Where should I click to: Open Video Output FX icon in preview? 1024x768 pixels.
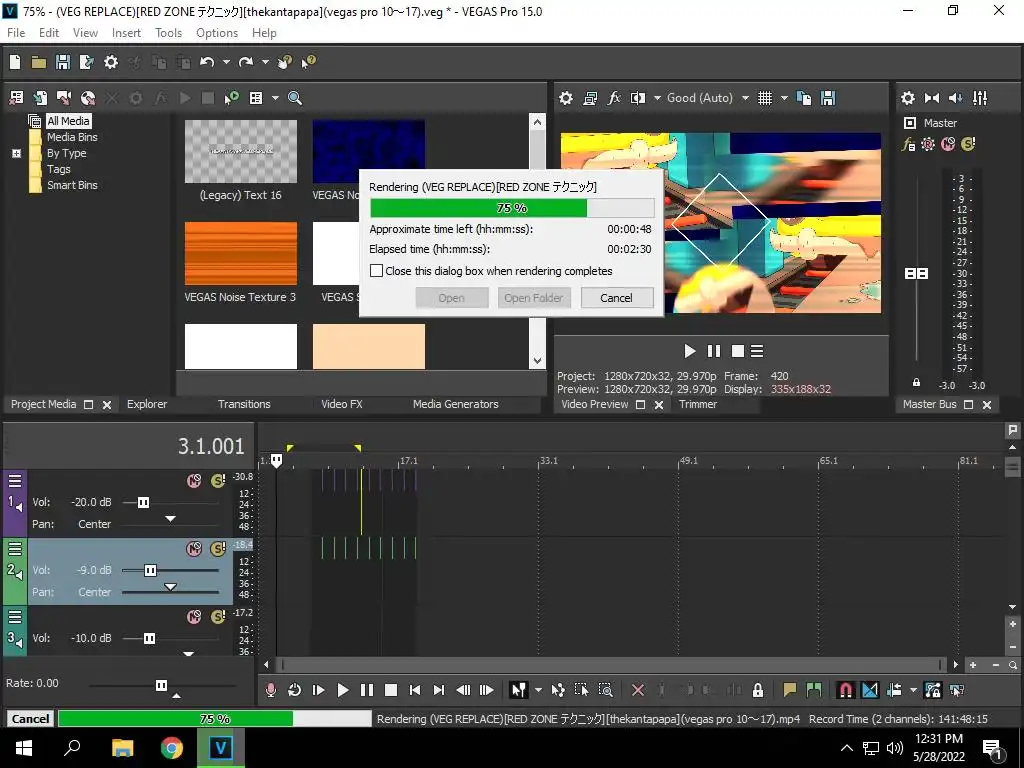coord(614,98)
